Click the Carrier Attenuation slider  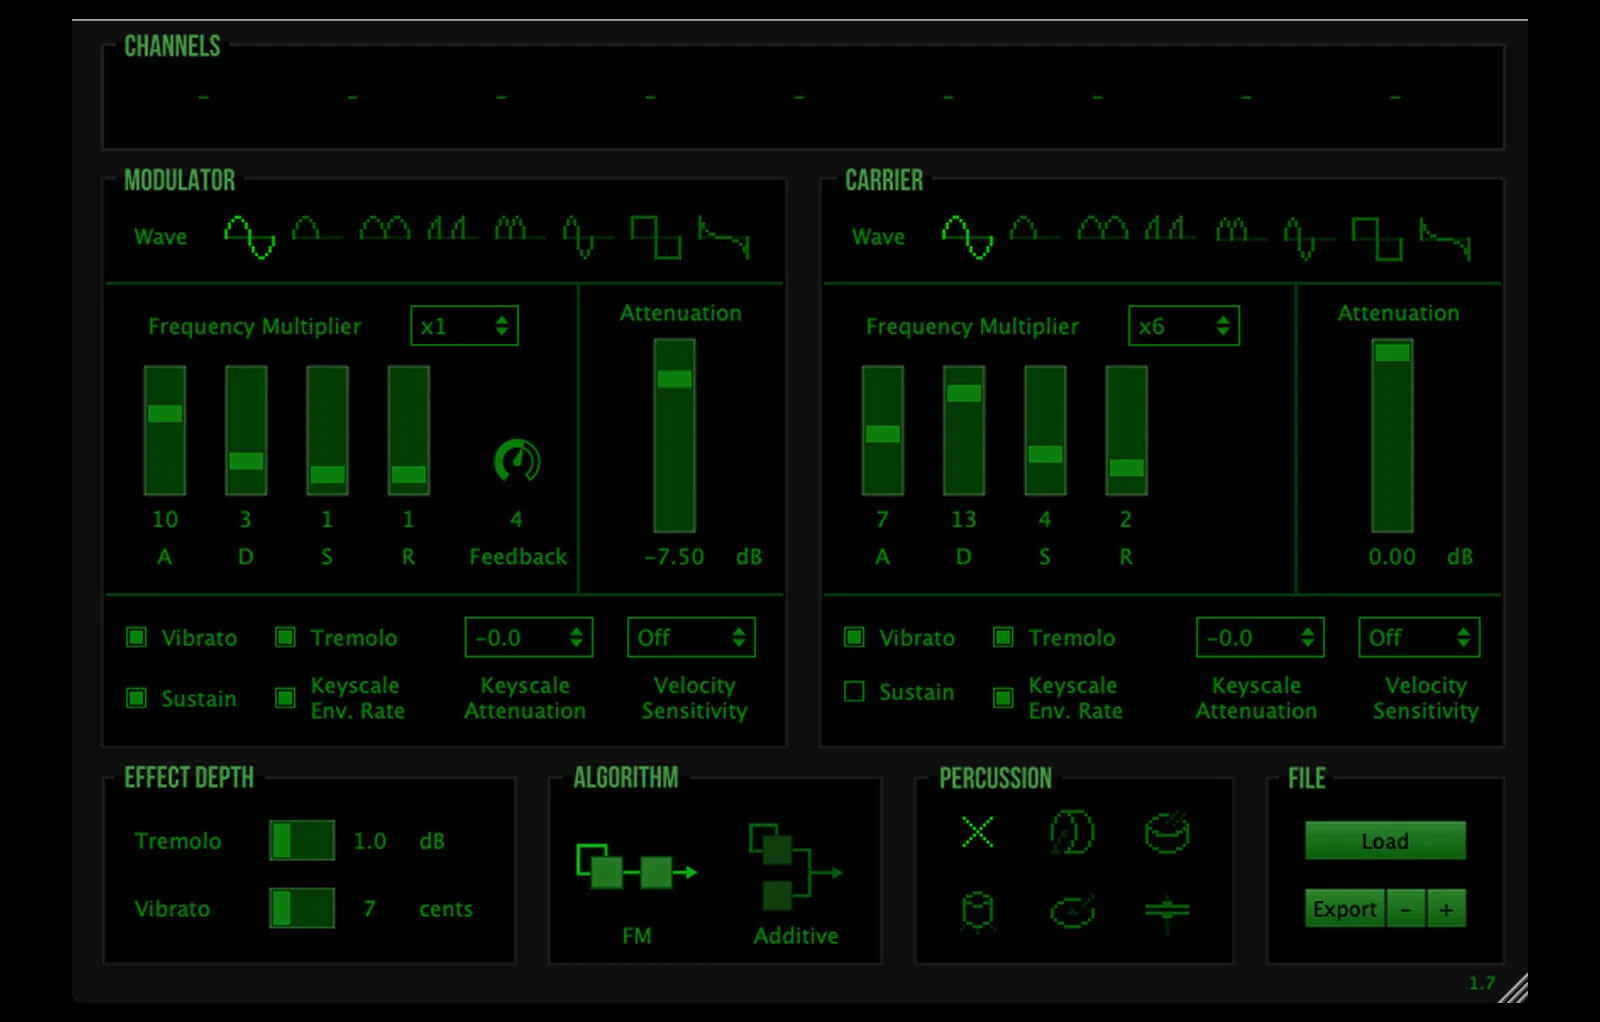[x=1392, y=435]
